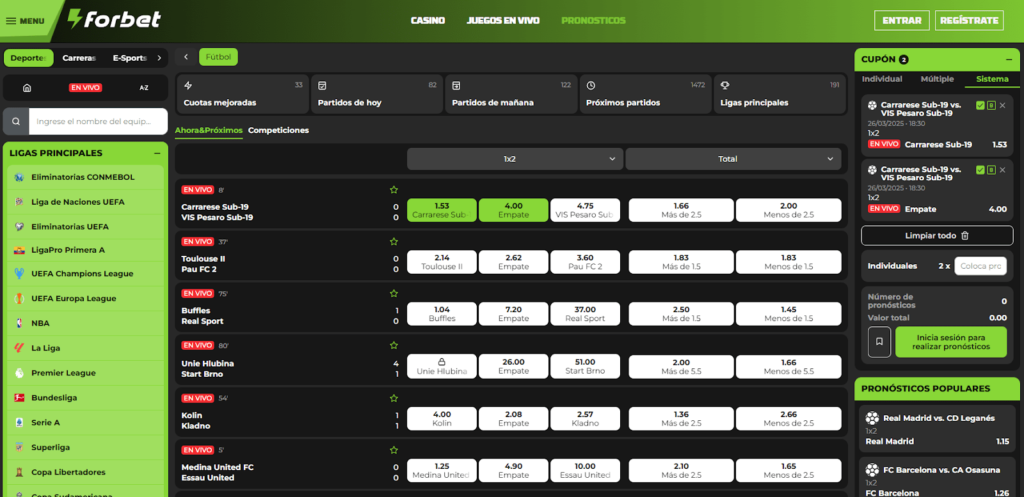
Task: Open the Partidos de mañana card
Action: coord(511,94)
